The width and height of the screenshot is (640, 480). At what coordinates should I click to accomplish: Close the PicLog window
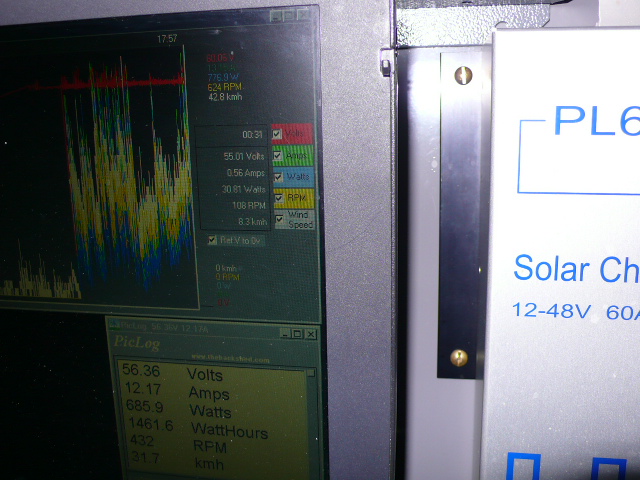[x=310, y=333]
